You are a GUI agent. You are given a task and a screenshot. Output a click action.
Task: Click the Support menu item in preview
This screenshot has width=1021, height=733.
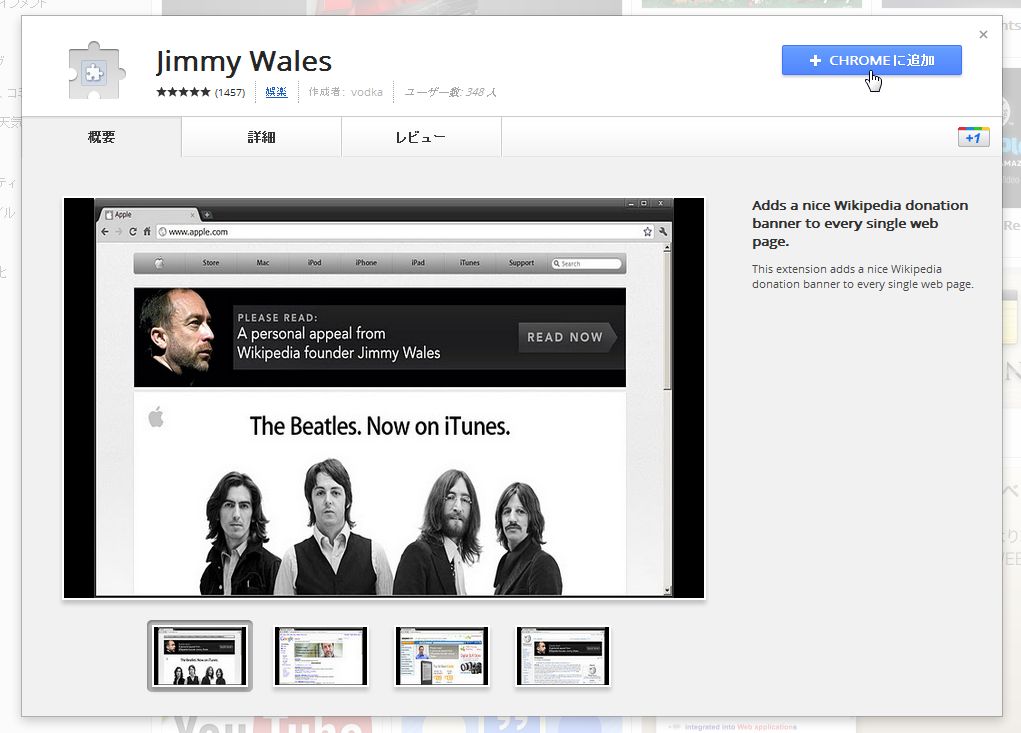coord(521,263)
